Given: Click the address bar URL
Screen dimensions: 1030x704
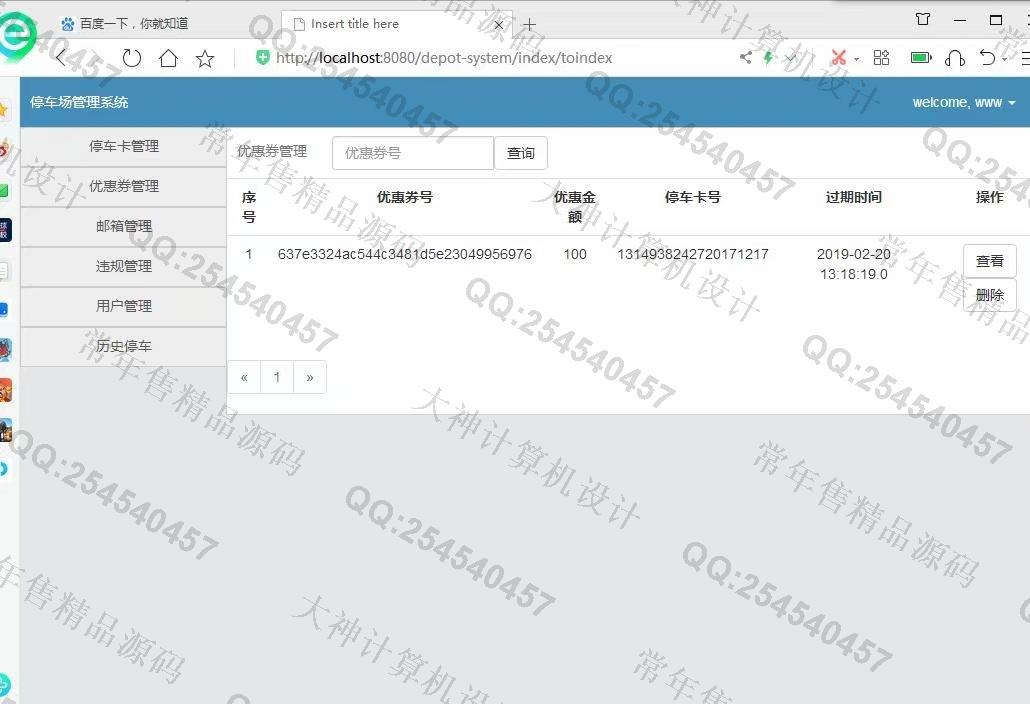Looking at the screenshot, I should 444,58.
